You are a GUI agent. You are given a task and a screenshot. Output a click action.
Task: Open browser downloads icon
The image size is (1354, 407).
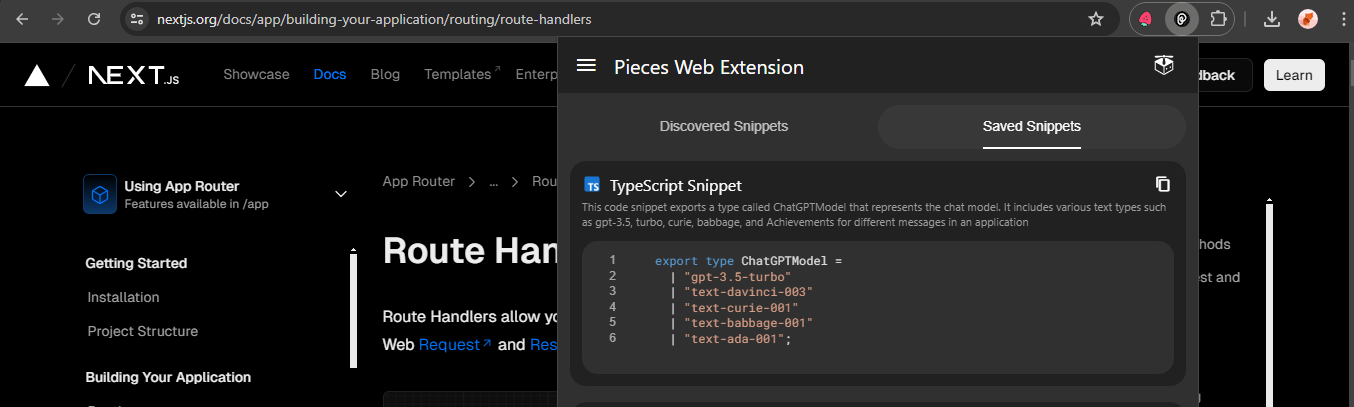click(1272, 19)
